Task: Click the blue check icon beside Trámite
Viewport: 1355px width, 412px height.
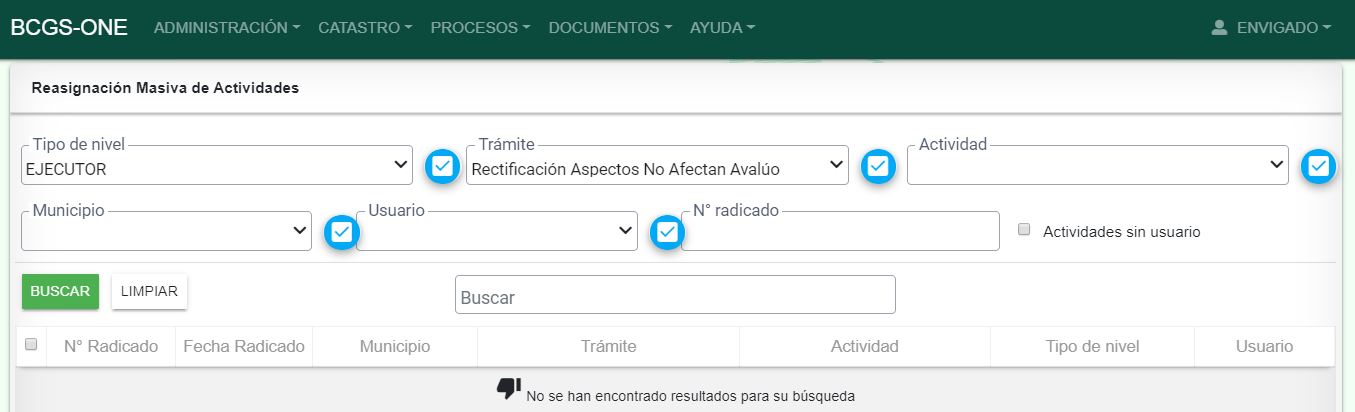Action: click(878, 166)
